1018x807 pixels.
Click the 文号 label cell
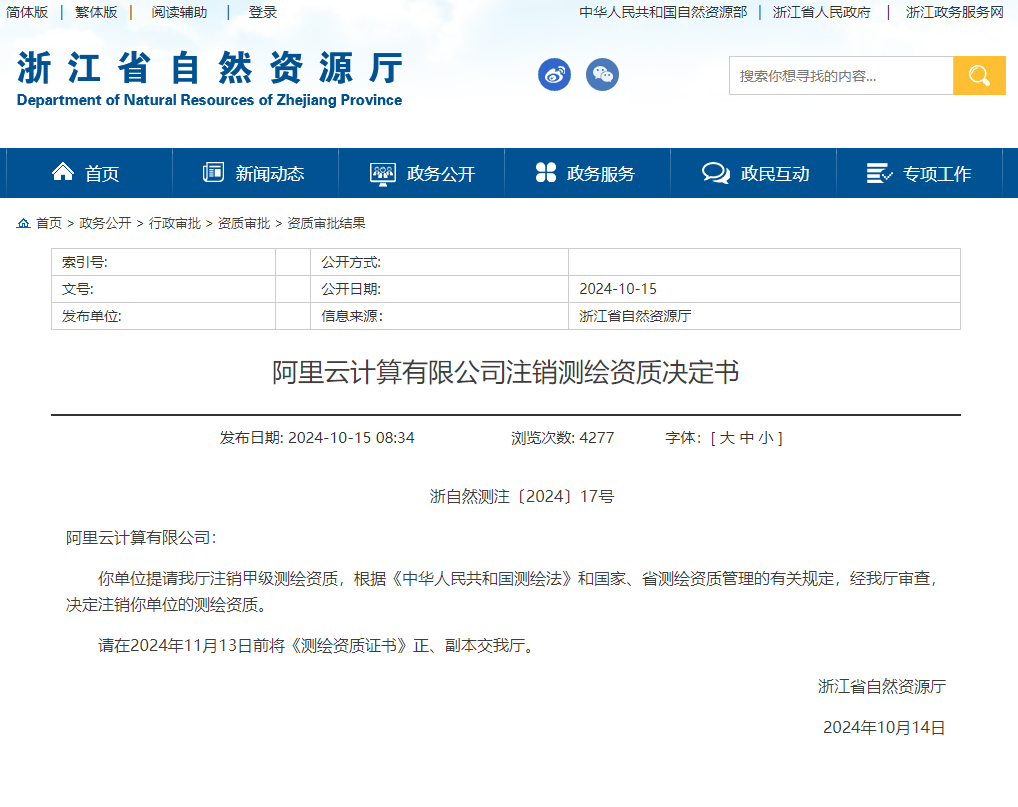tap(164, 289)
